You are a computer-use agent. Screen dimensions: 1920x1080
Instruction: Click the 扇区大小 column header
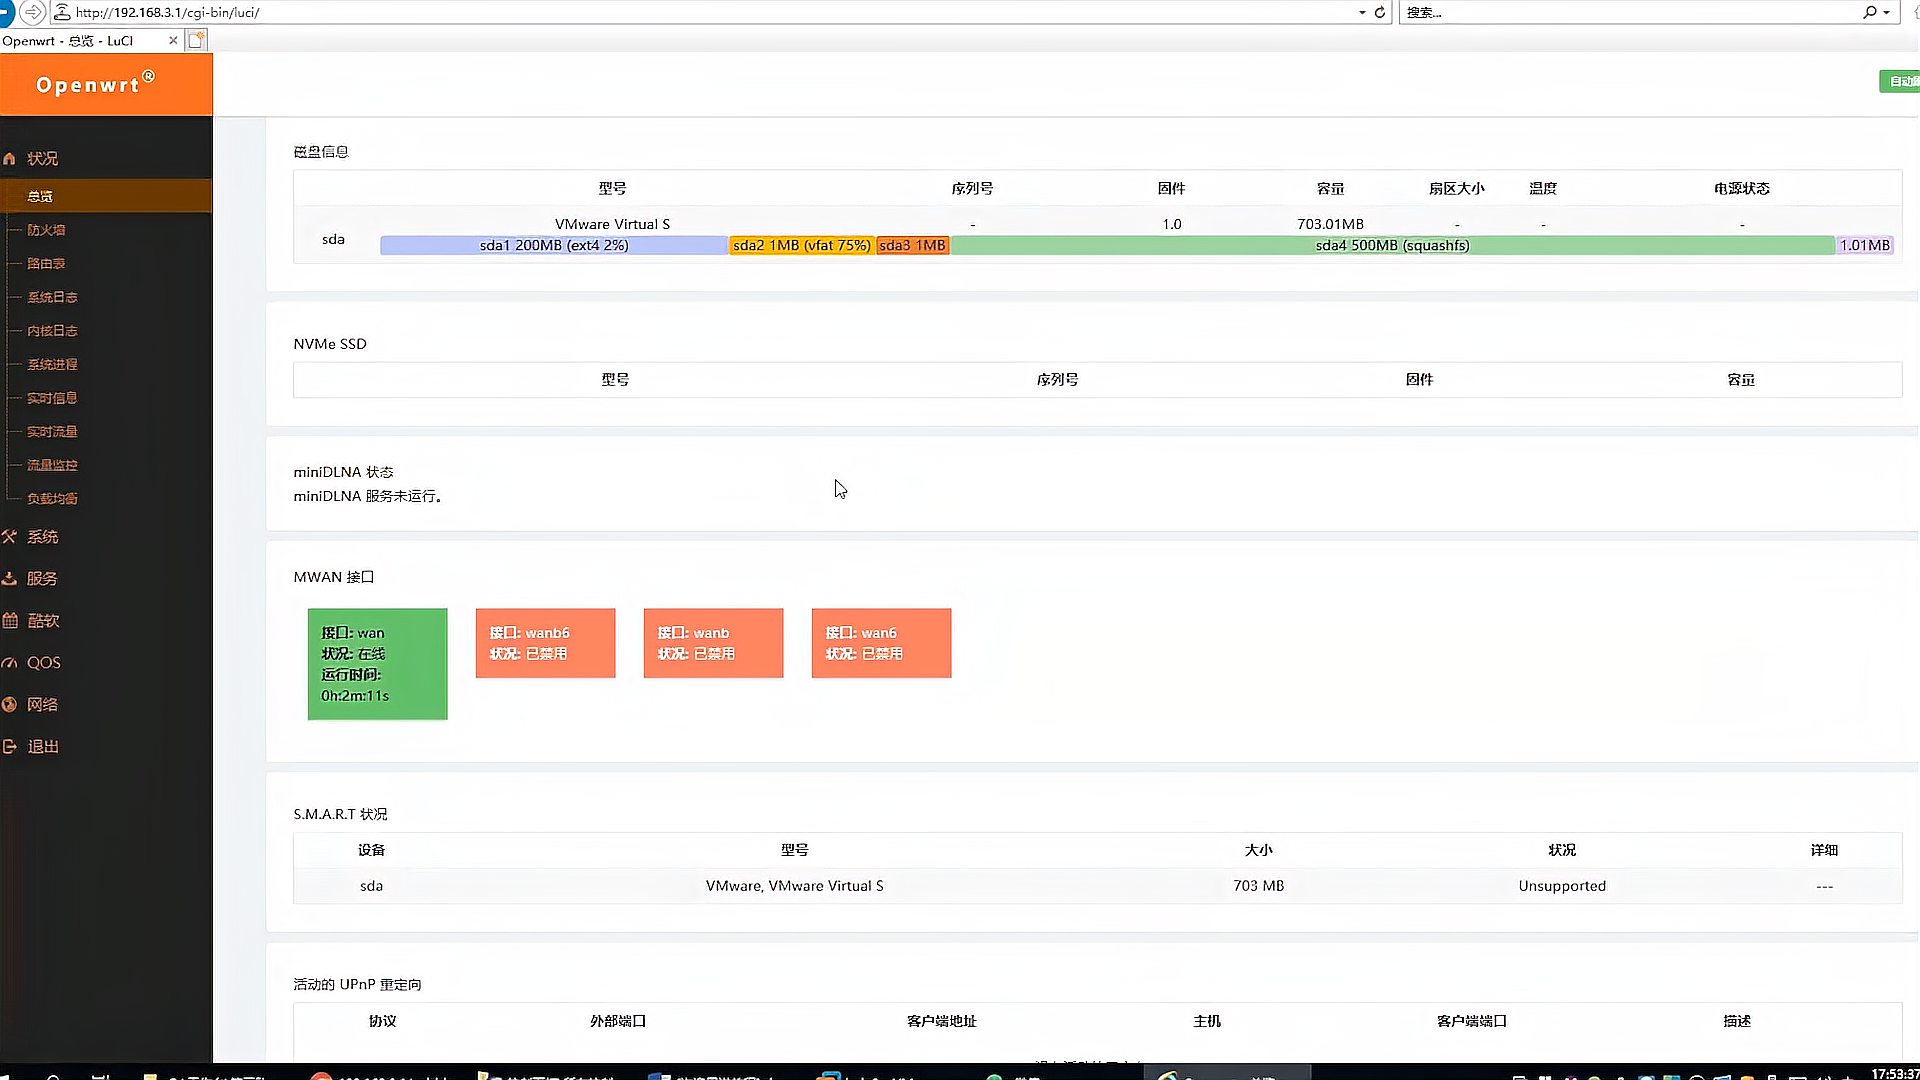point(1456,188)
